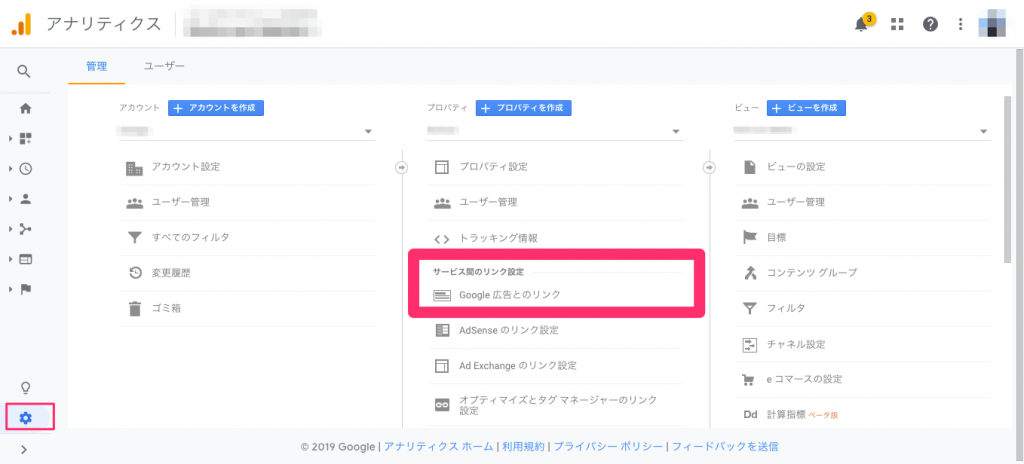The height and width of the screenshot is (464, 1024).
Task: Click history icon beside 変更履歴
Action: pyautogui.click(x=135, y=273)
